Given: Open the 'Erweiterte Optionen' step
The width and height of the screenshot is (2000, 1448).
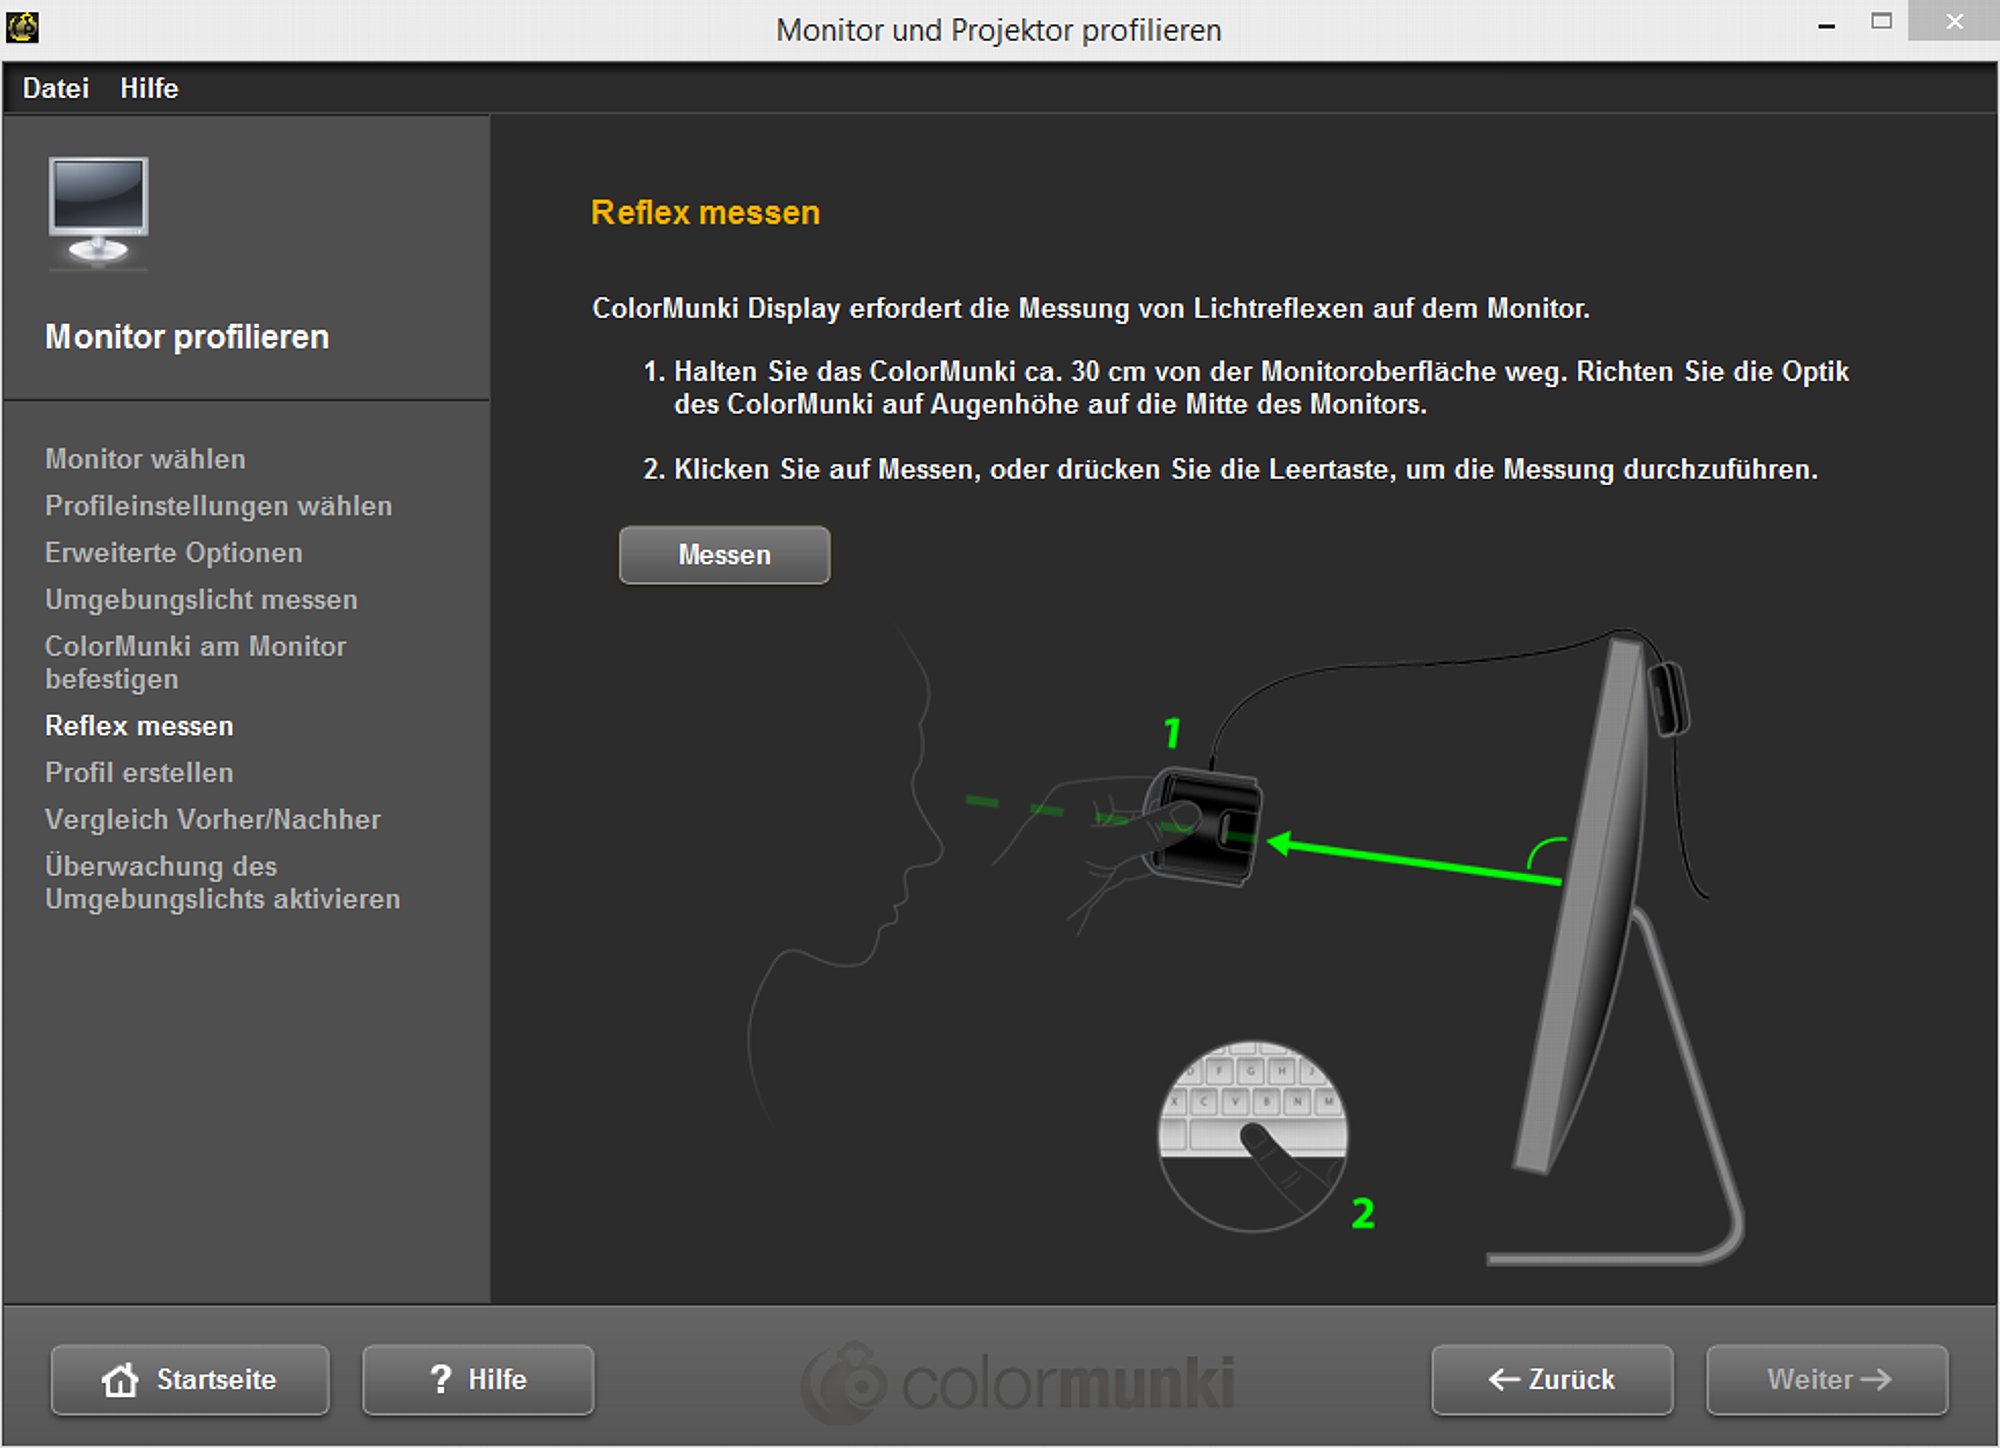Looking at the screenshot, I should point(173,553).
